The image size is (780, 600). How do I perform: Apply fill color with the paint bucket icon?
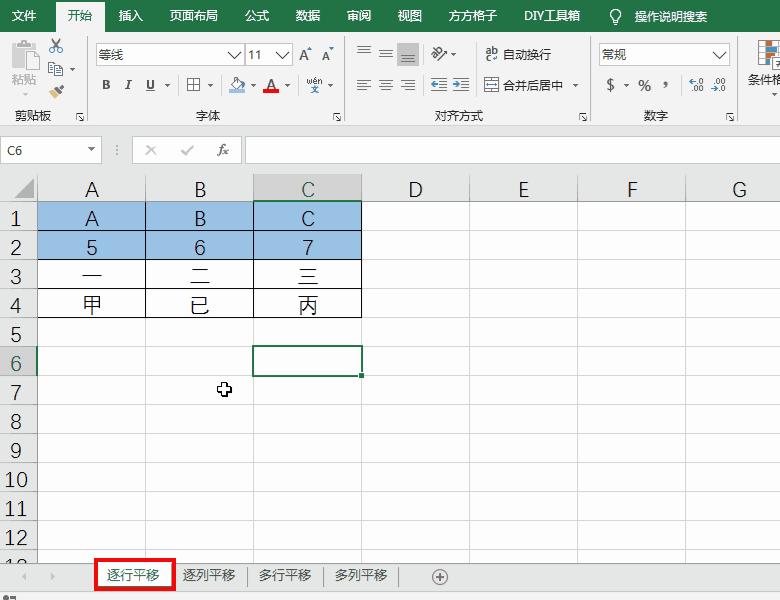click(237, 85)
